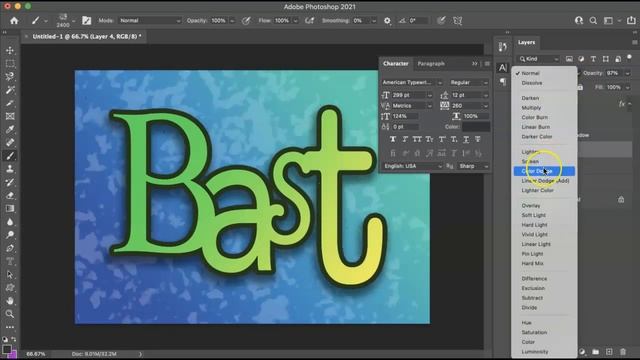This screenshot has height=360, width=640.
Task: Toggle pressure for size icon
Action: click(441, 20)
